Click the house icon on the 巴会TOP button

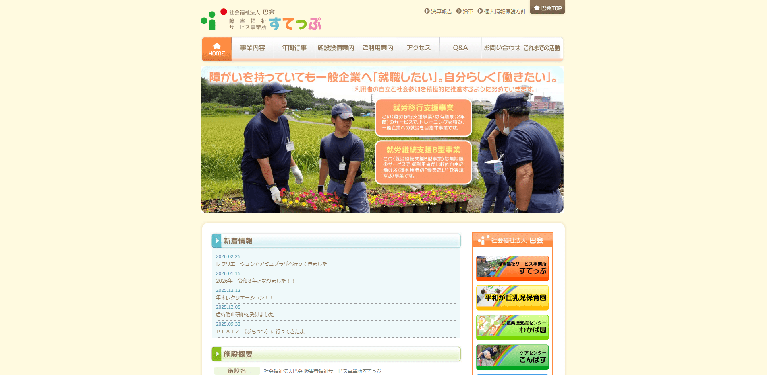[537, 8]
